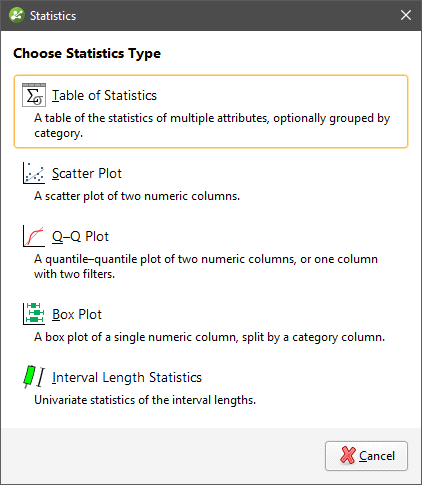Click the Choose Statistics Type heading
Viewport: 422px width, 485px height.
click(87, 54)
